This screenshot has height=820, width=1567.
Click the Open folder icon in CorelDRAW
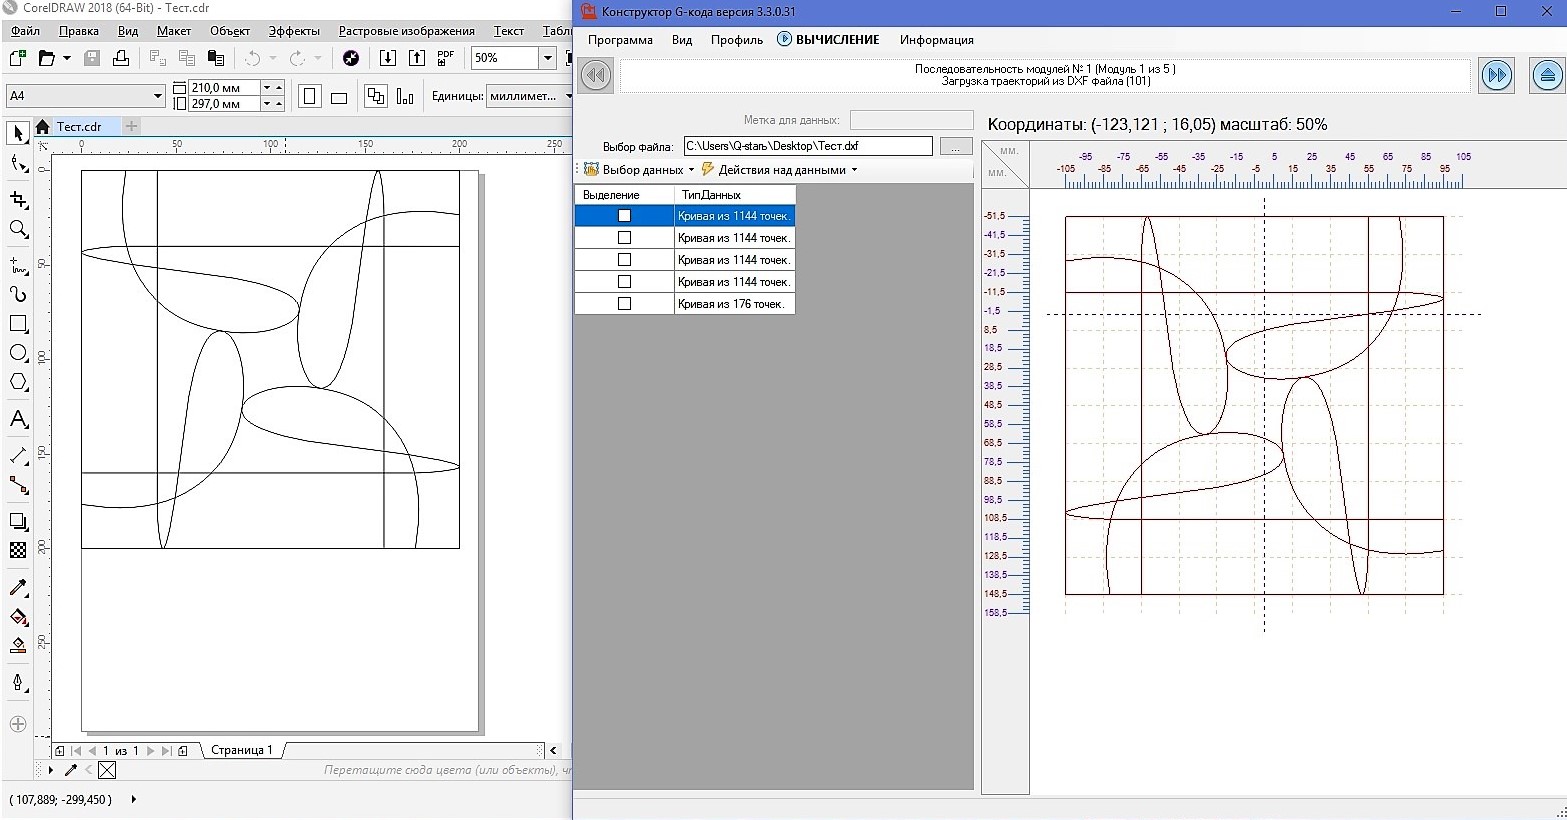46,58
